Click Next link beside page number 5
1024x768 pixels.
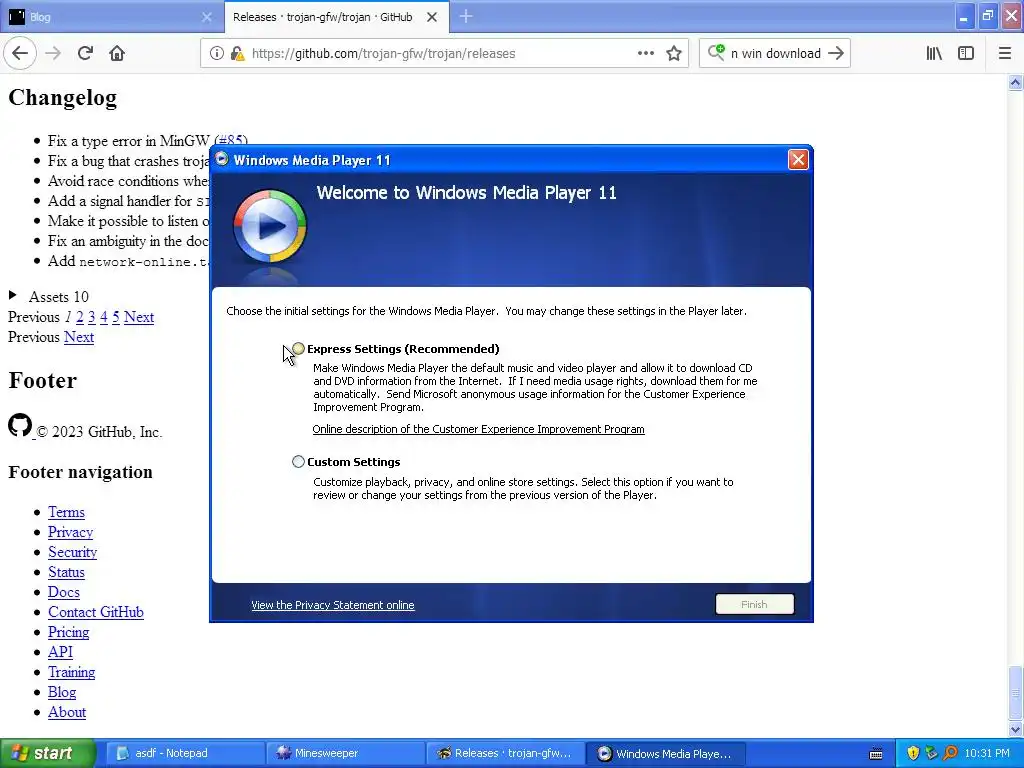[x=138, y=317]
